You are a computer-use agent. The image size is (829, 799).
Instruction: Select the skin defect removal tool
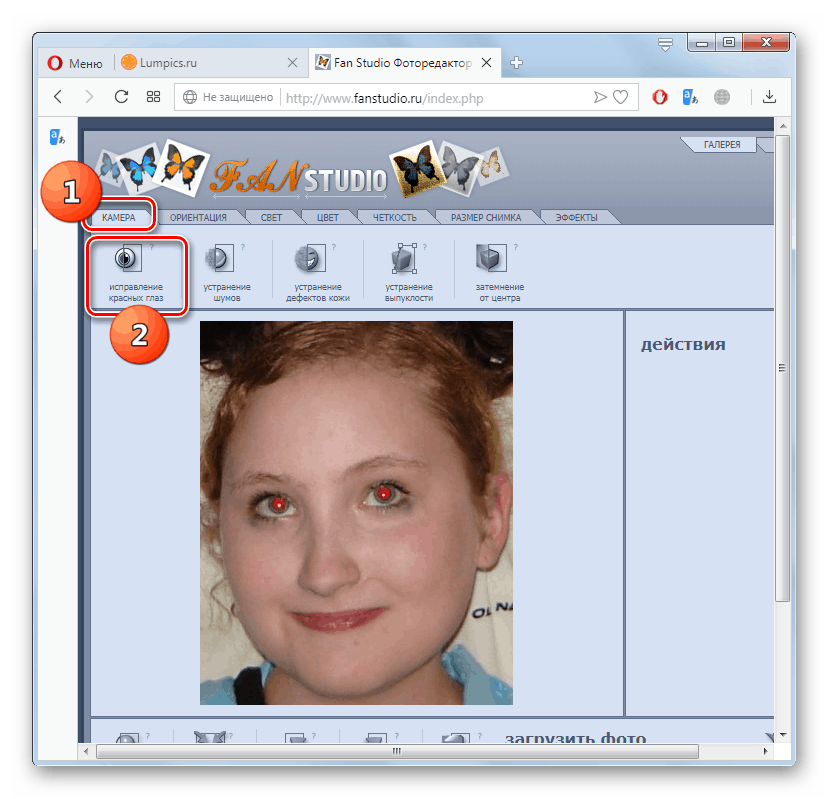coord(317,274)
